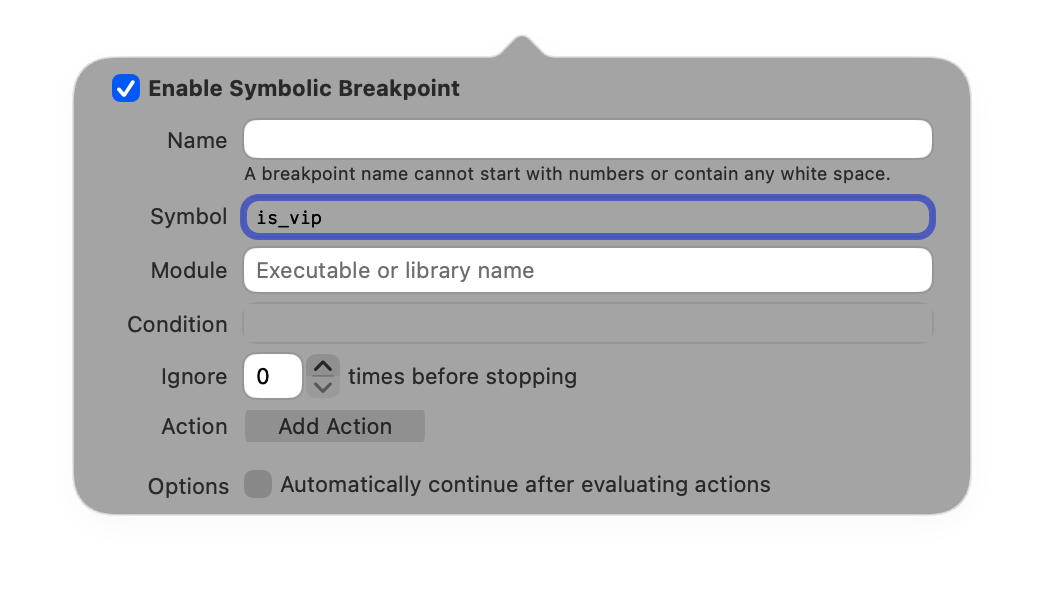Image resolution: width=1044 pixels, height=604 pixels.
Task: Click the Ignore label
Action: (x=193, y=376)
